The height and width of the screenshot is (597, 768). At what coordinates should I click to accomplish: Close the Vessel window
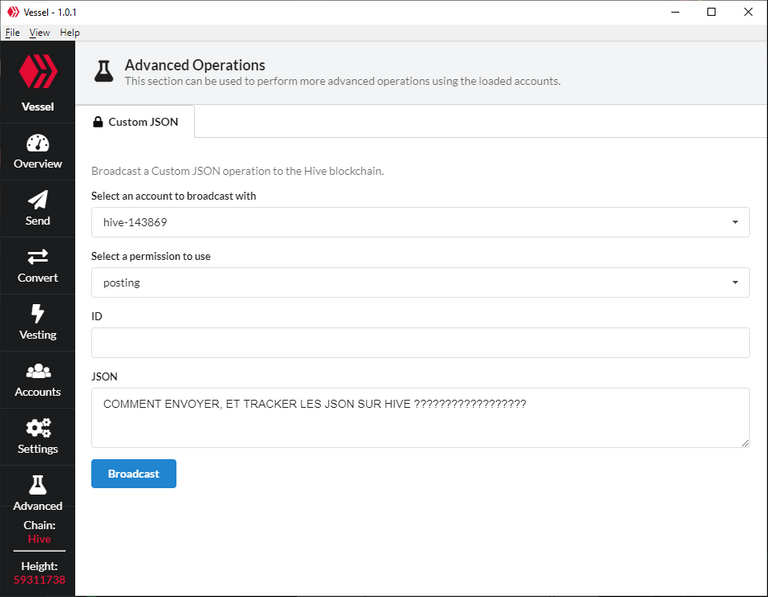point(748,12)
